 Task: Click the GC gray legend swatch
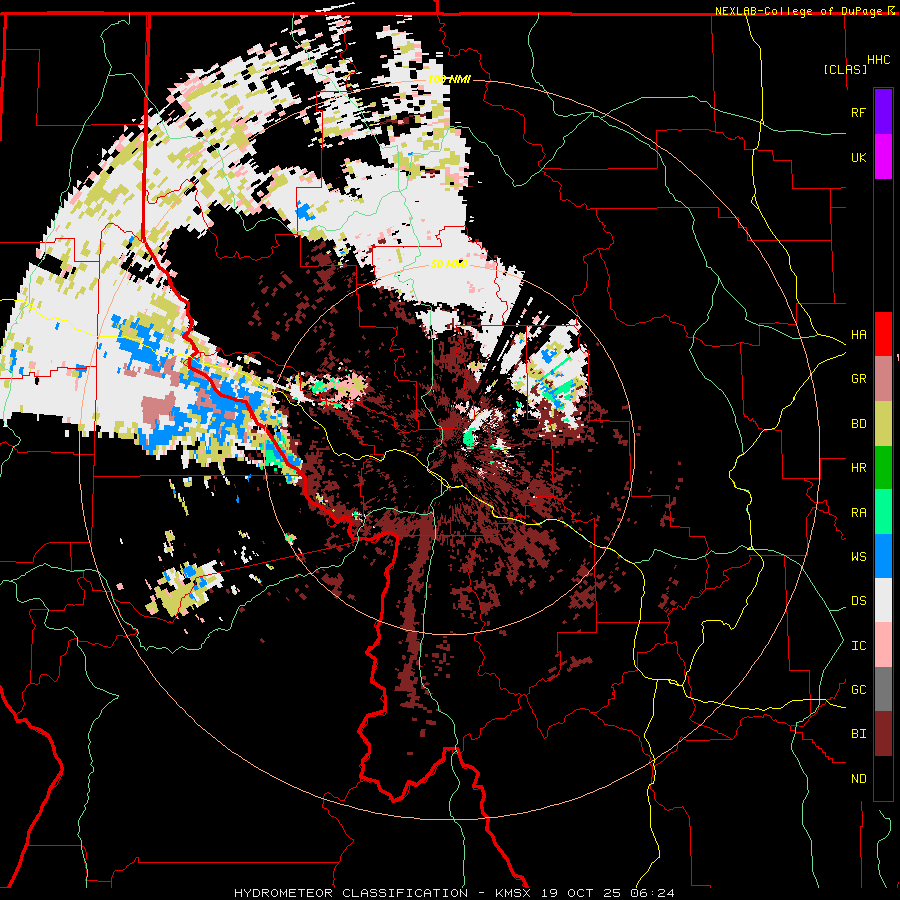tap(883, 689)
